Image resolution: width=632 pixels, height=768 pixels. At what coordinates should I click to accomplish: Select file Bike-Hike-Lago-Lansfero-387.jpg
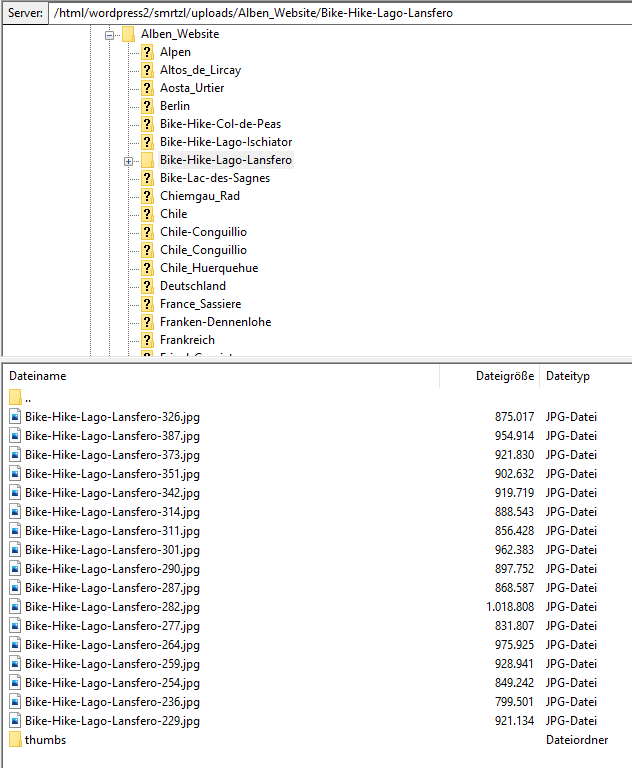(x=112, y=436)
